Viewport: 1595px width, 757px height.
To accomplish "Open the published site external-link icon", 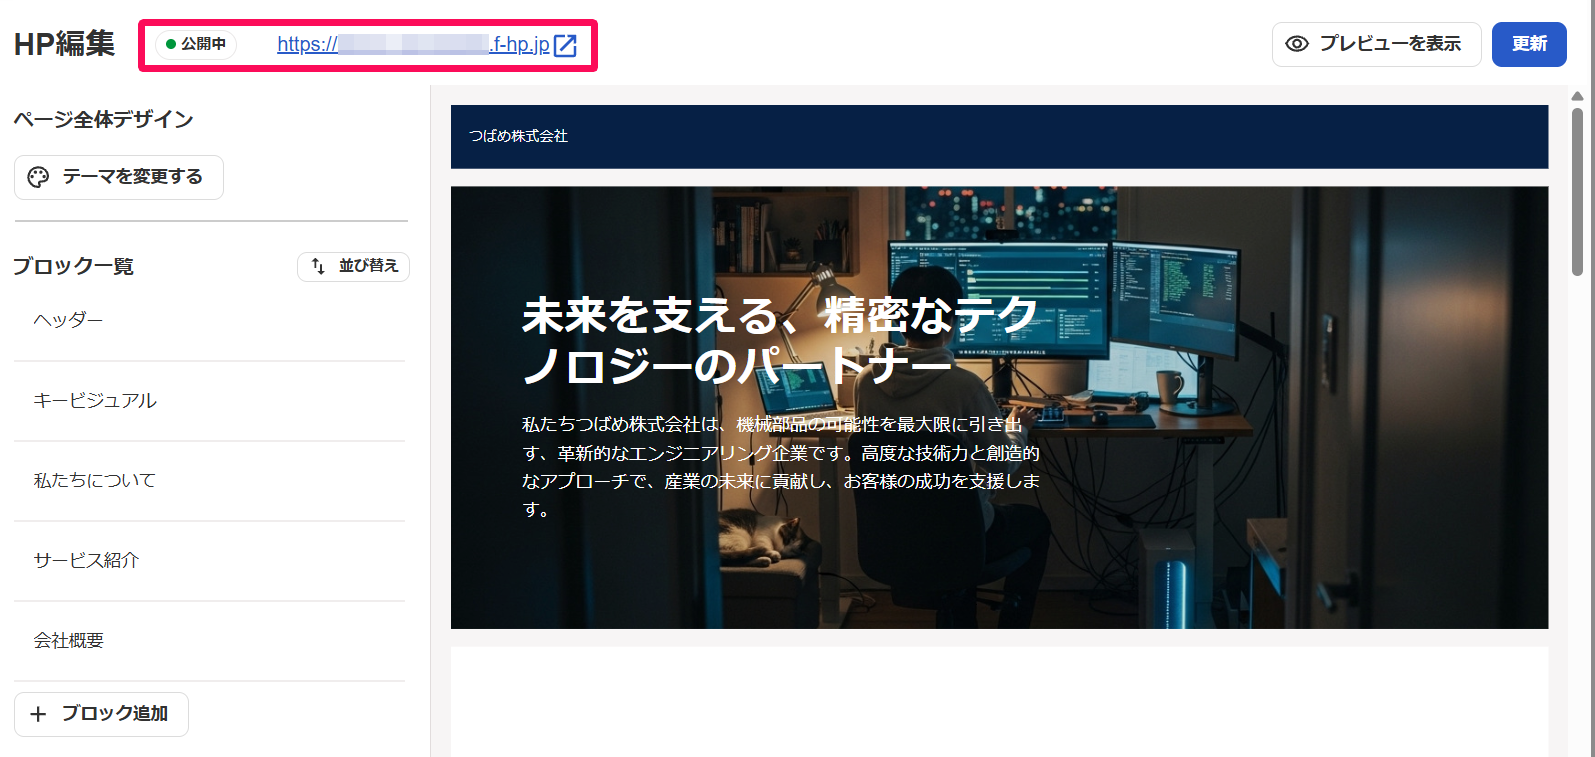I will tap(565, 45).
